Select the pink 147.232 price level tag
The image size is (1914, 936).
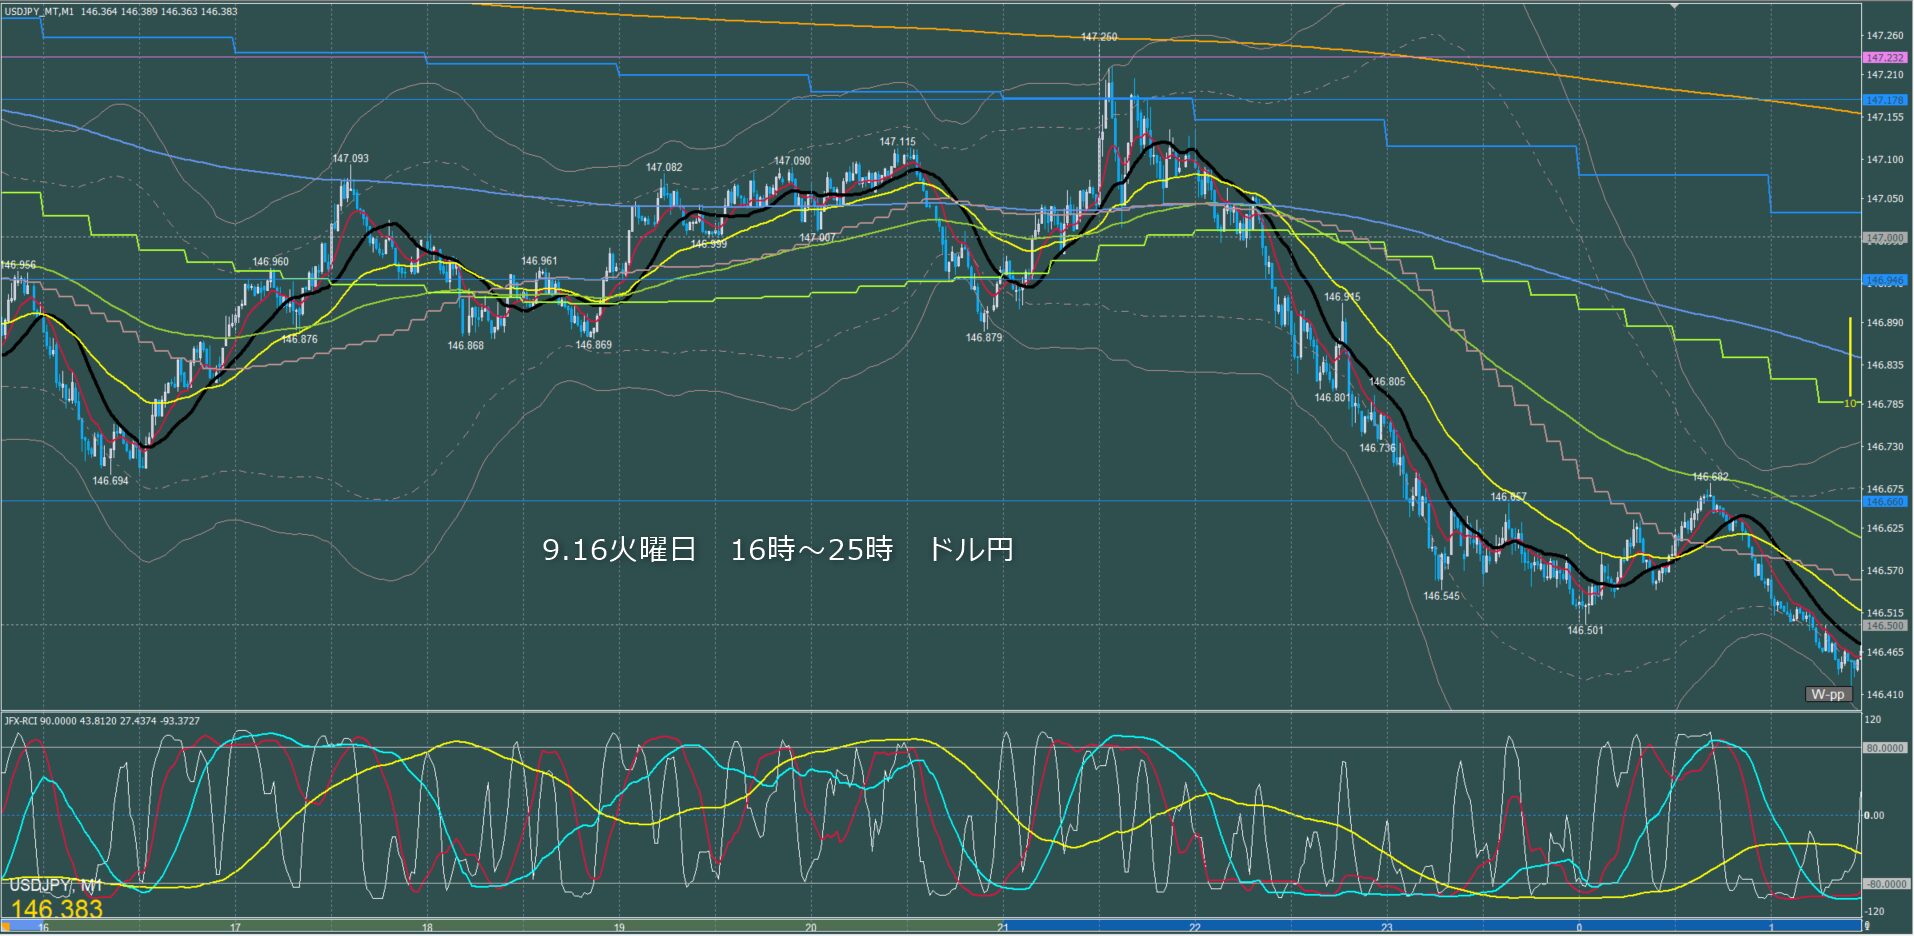point(1884,58)
